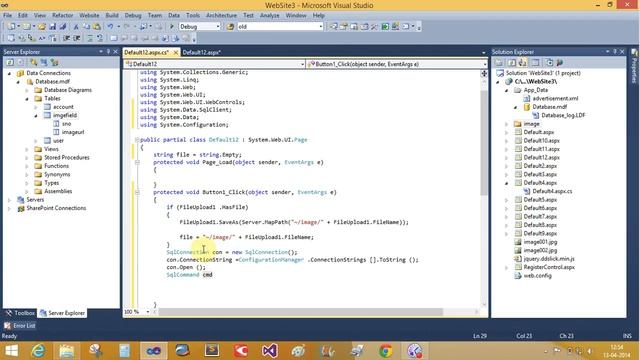The image size is (640, 360).
Task: Open the search box dropdown containing 'old'
Action: coord(320,27)
